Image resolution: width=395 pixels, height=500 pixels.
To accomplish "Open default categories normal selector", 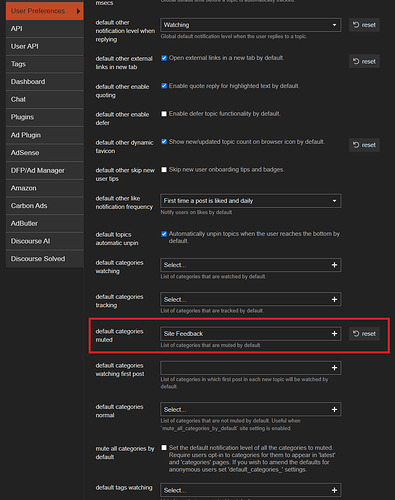I will 251,409.
